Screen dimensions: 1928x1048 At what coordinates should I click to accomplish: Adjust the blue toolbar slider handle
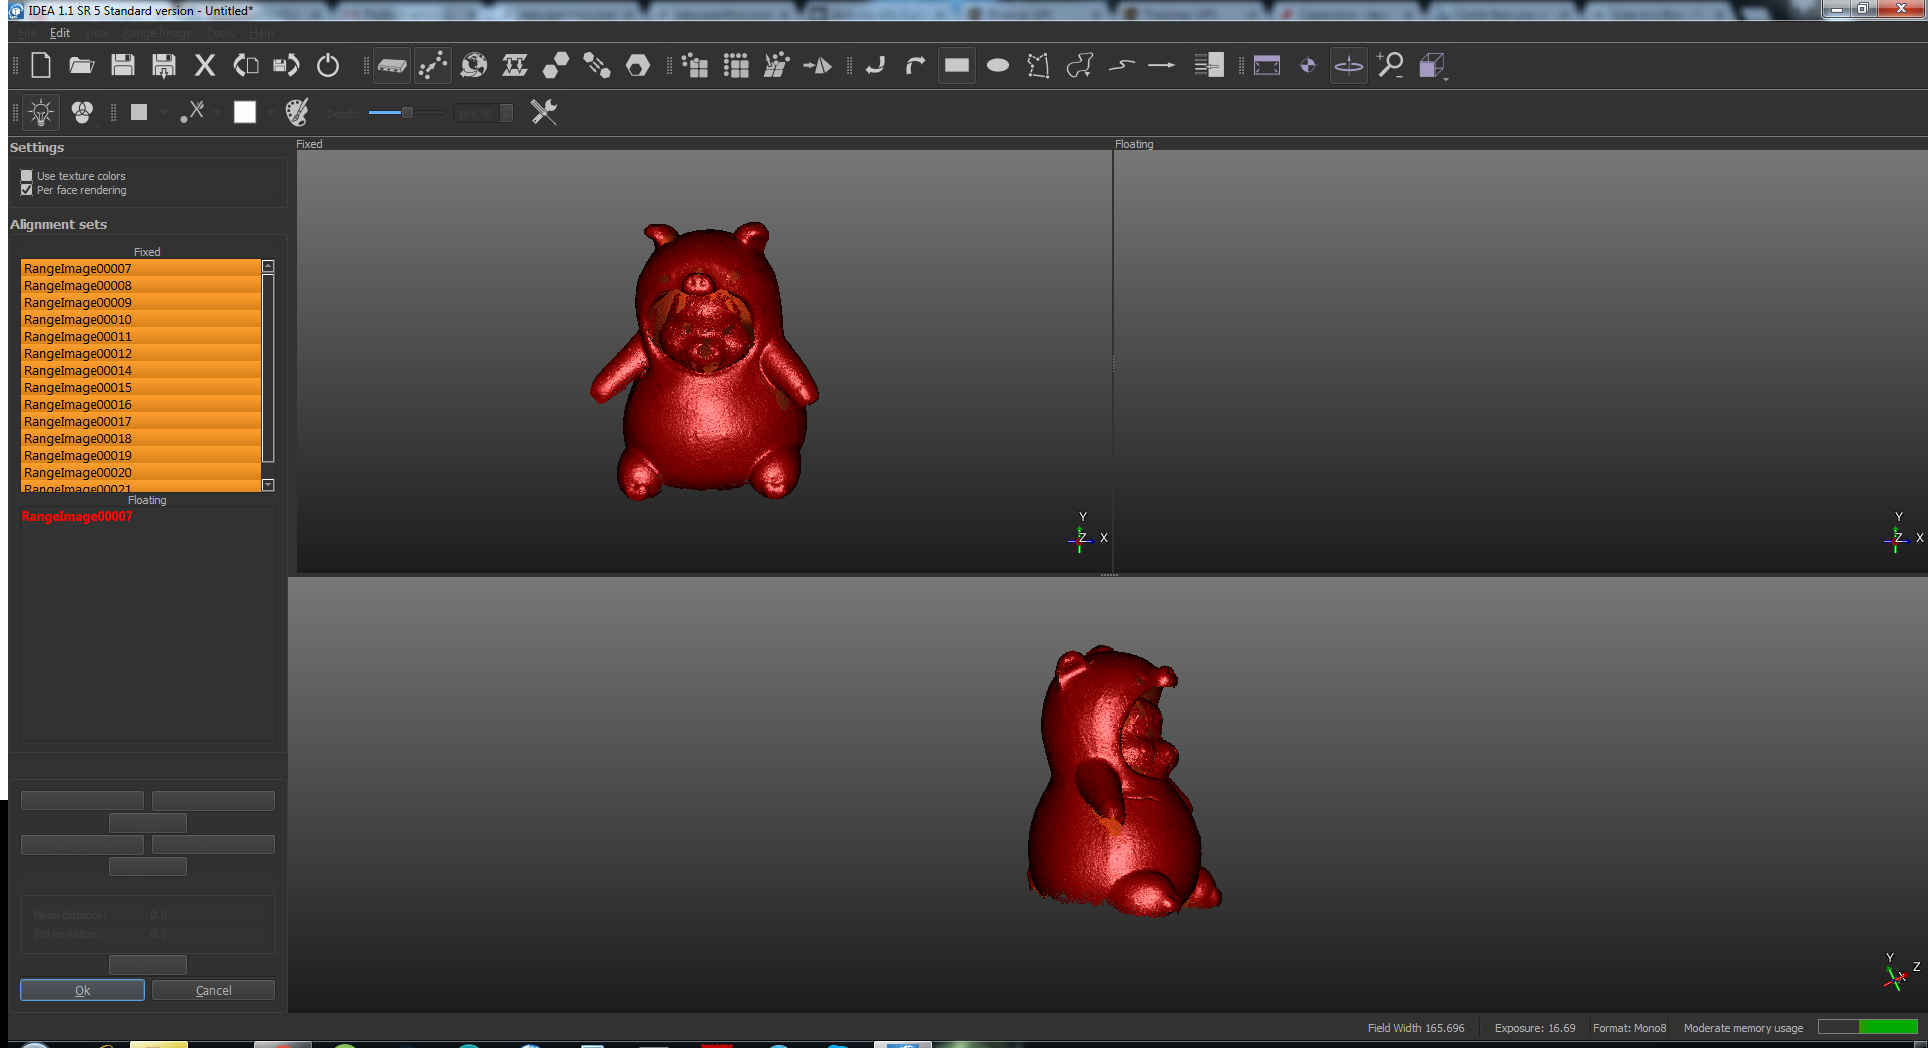[407, 112]
